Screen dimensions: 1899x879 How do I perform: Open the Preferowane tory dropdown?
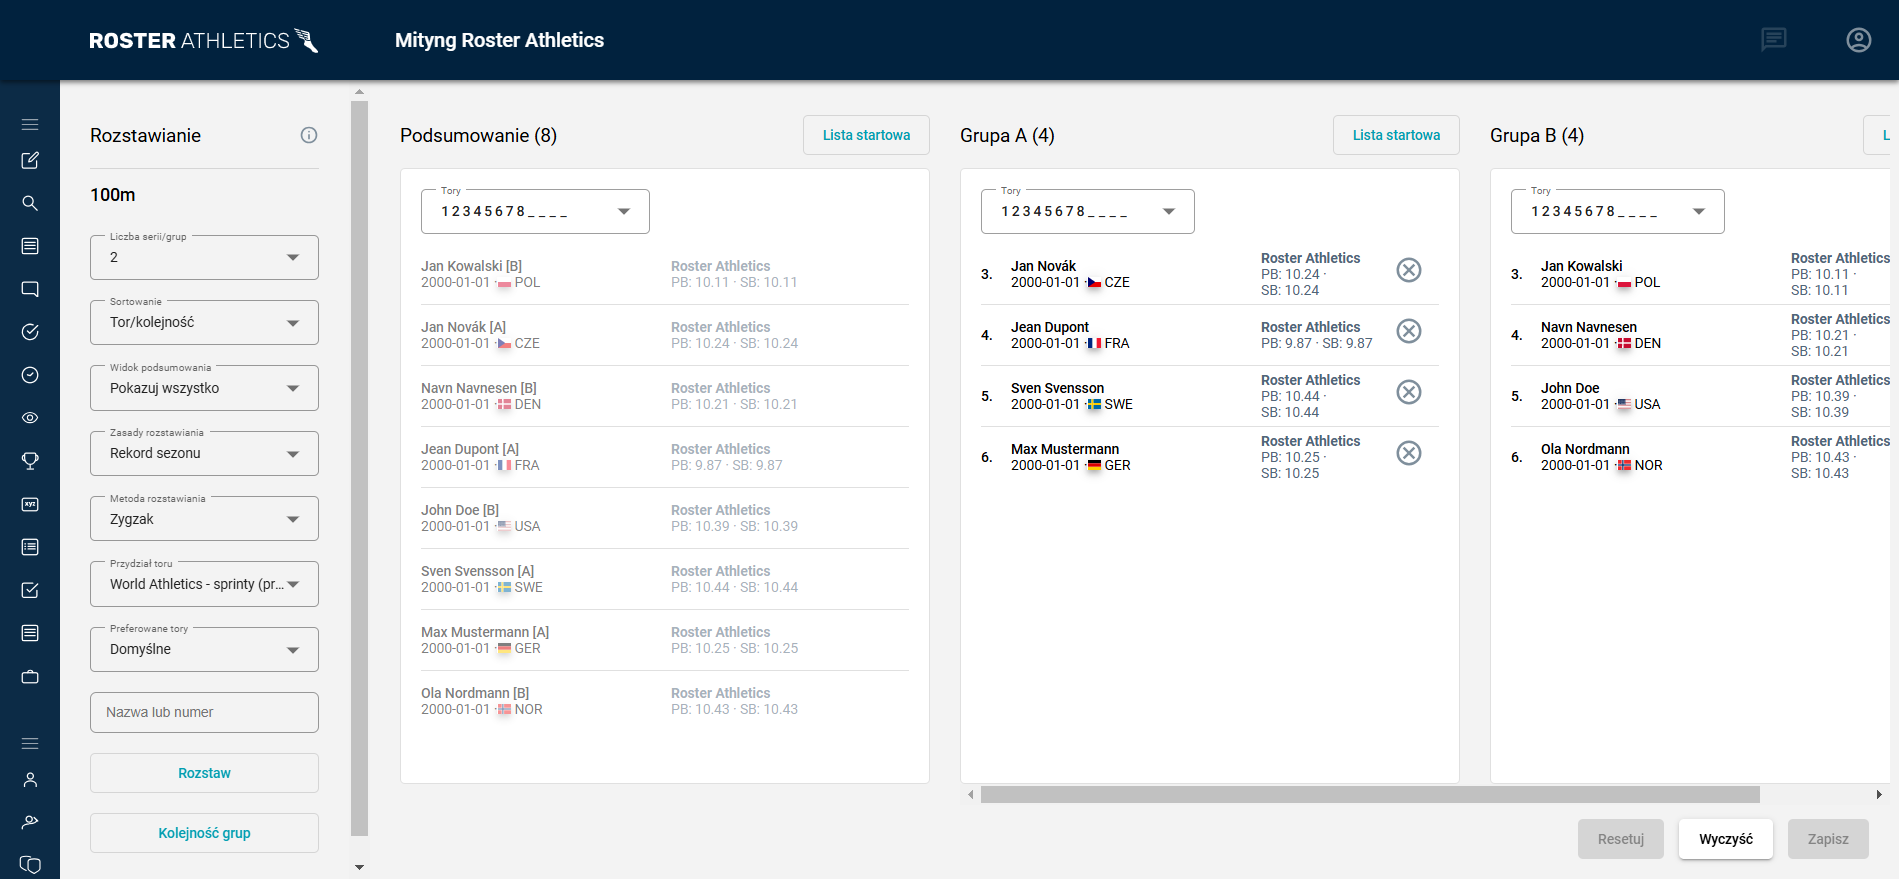point(204,649)
